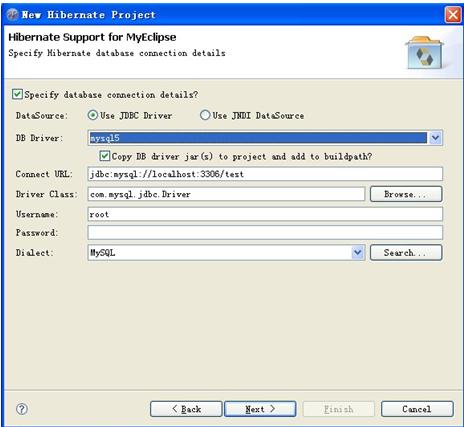The height and width of the screenshot is (427, 464).
Task: Return to previous page with Back
Action: click(x=186, y=409)
